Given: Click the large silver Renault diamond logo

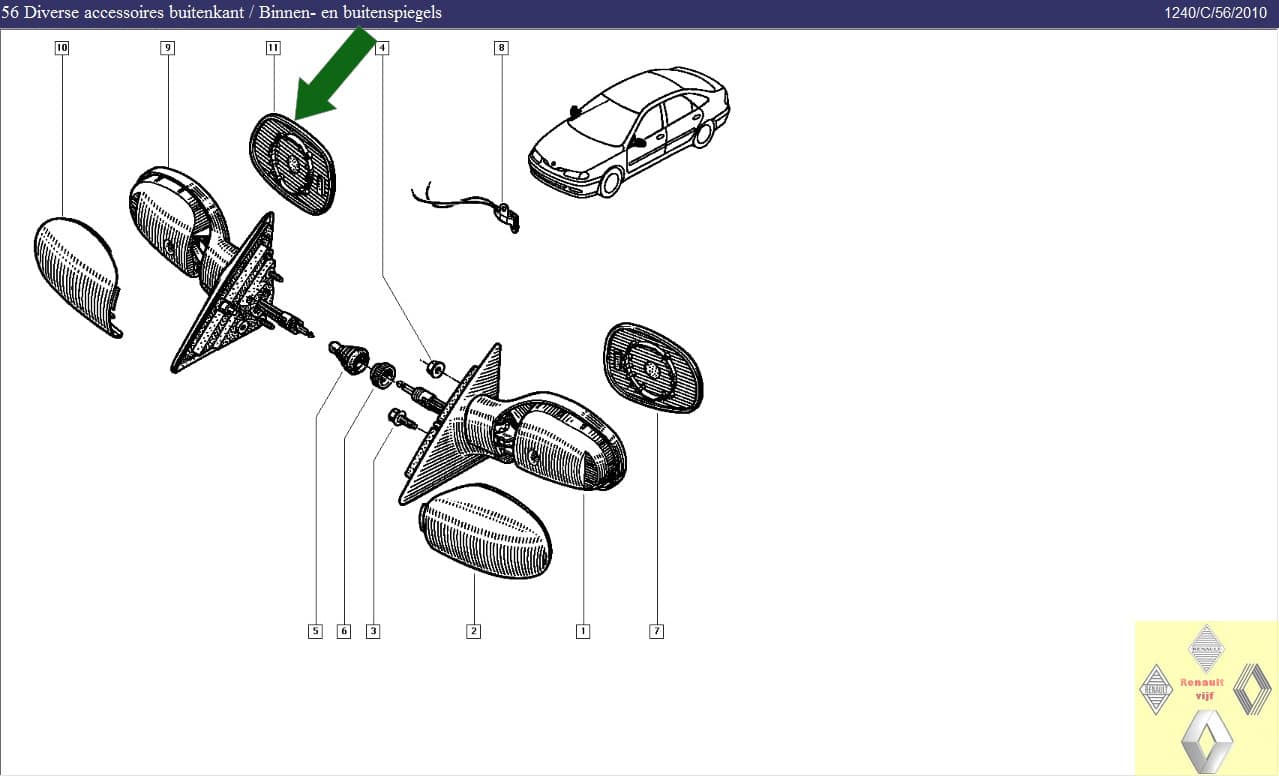Looking at the screenshot, I should point(1206,742).
